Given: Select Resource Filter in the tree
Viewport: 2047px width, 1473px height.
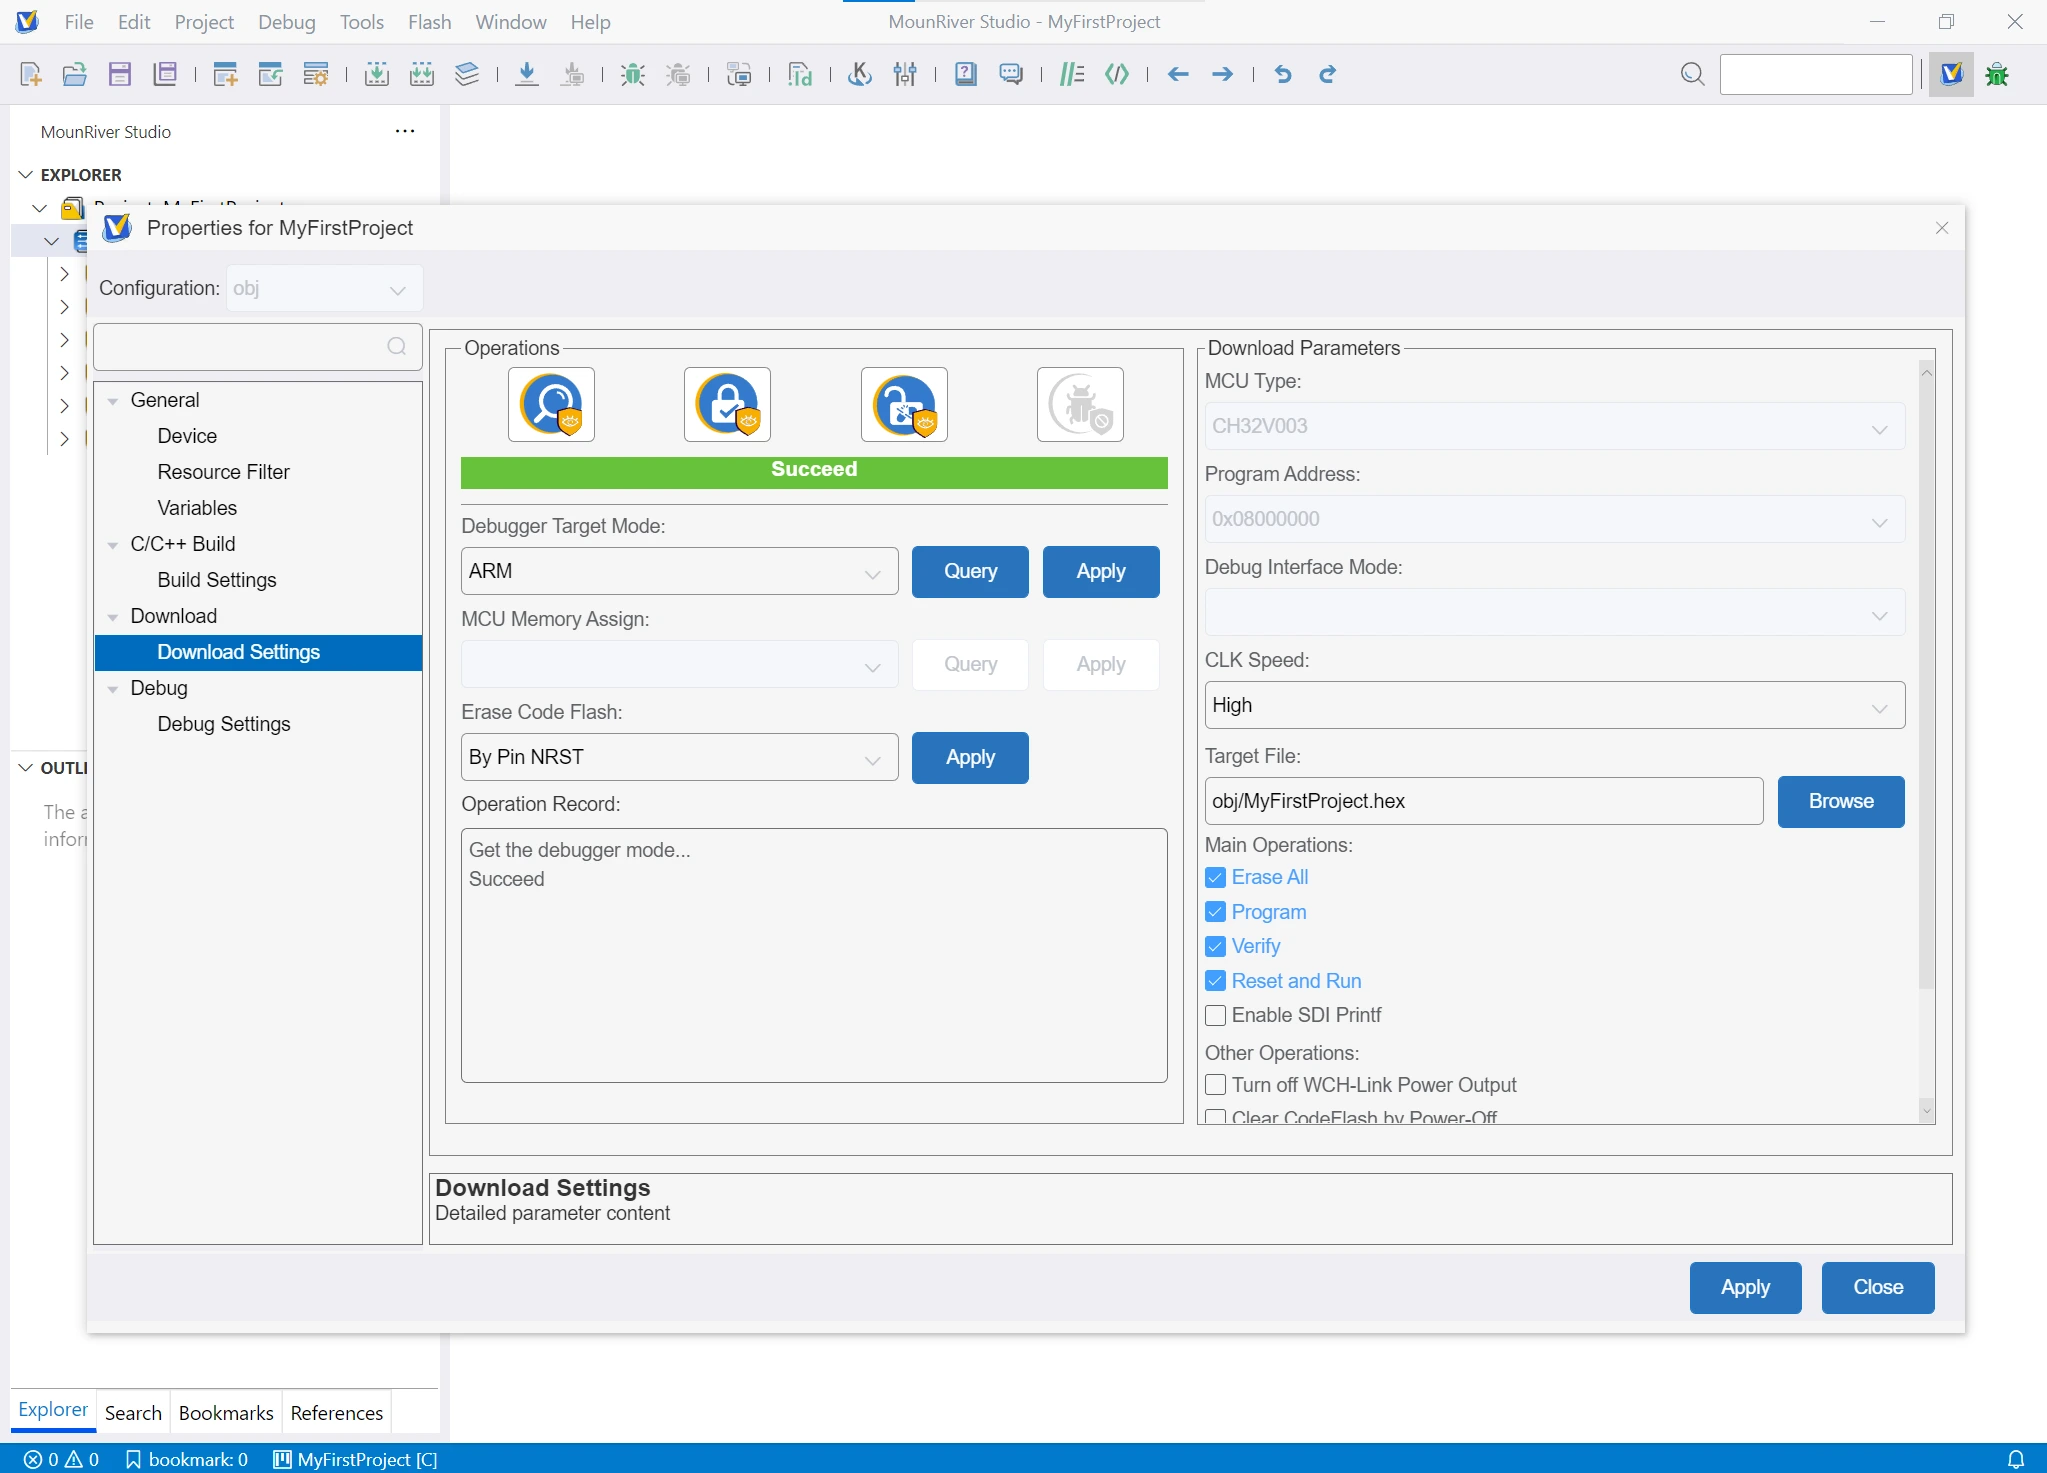Looking at the screenshot, I should click(x=223, y=473).
